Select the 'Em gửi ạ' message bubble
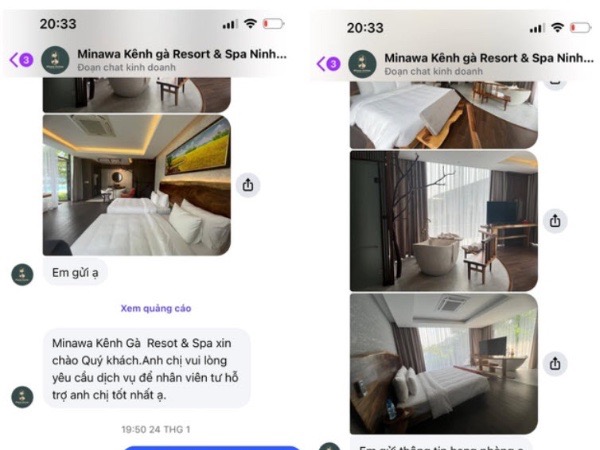Screen dimensions: 600x450 75,273
